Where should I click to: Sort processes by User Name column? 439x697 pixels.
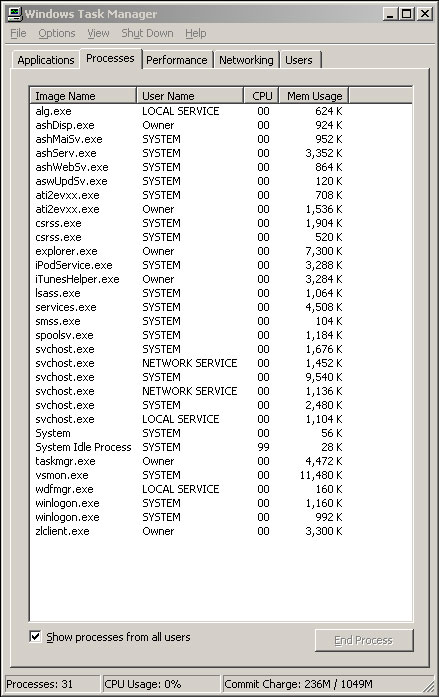(190, 96)
